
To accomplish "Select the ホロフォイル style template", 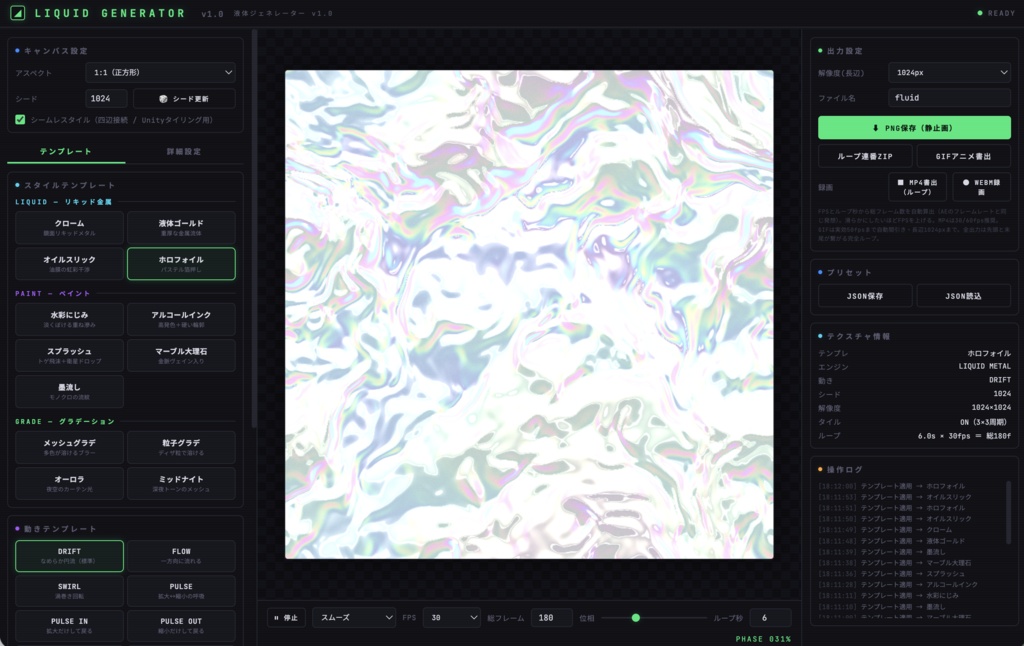I will tap(181, 264).
